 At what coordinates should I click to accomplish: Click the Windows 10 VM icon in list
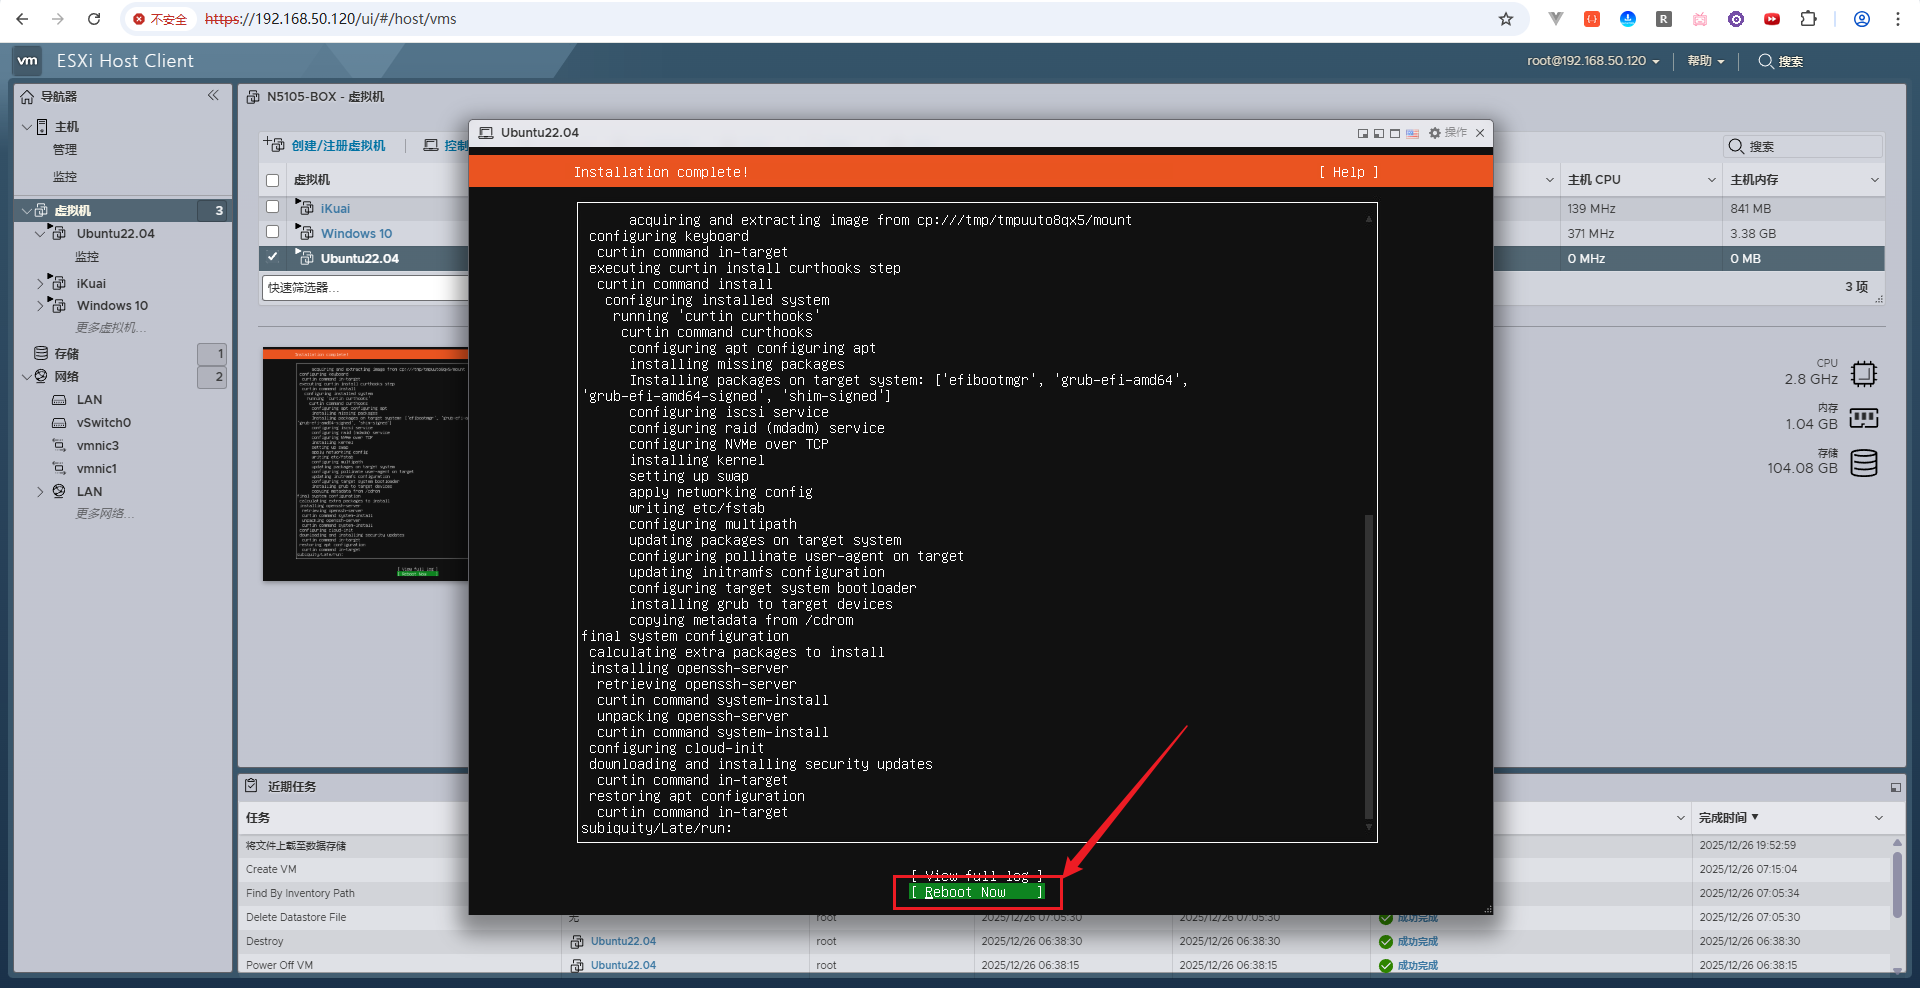coord(306,233)
